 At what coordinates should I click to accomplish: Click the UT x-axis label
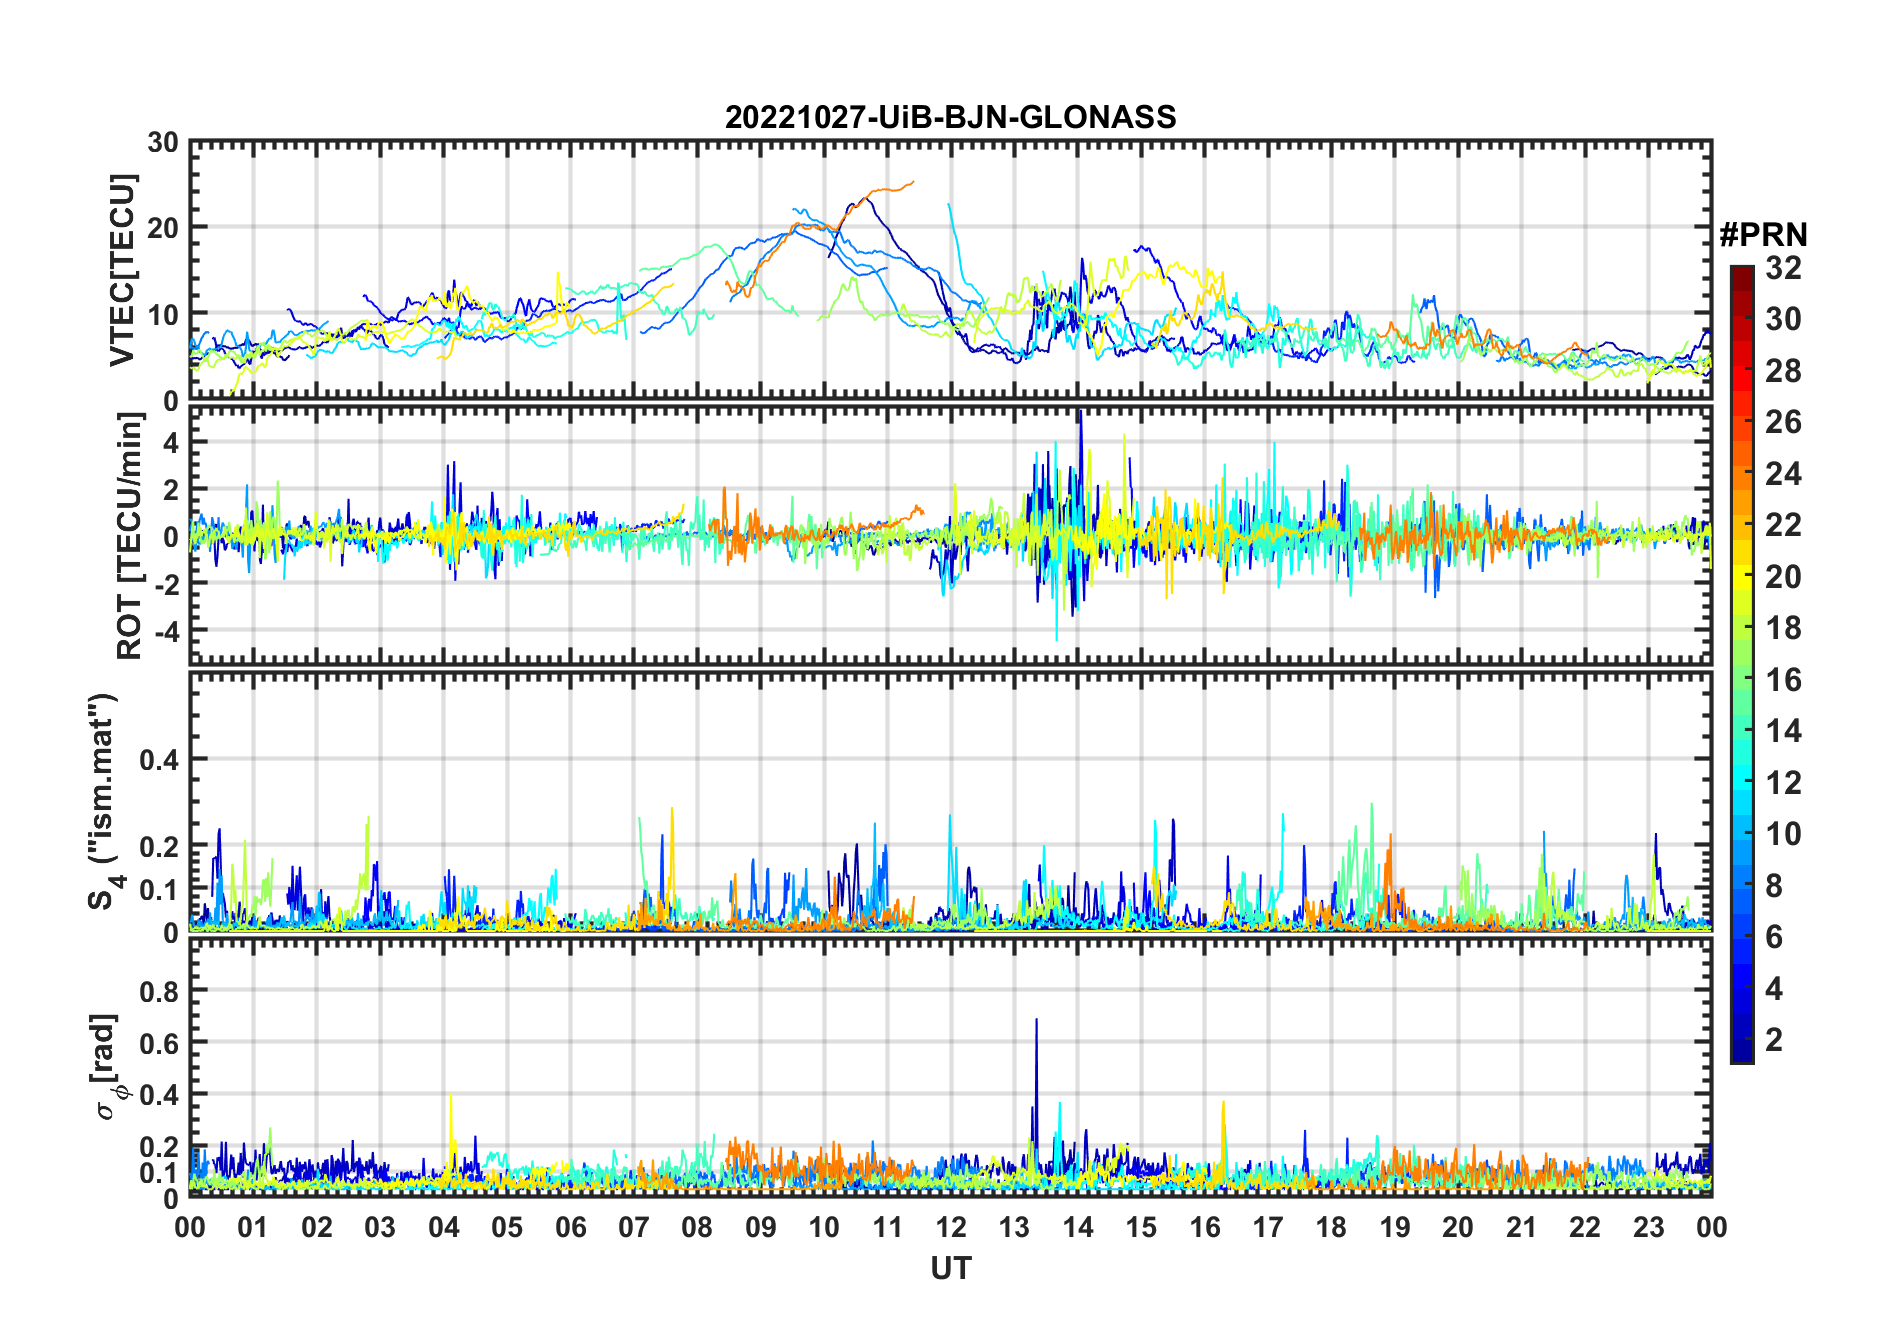click(x=950, y=1269)
